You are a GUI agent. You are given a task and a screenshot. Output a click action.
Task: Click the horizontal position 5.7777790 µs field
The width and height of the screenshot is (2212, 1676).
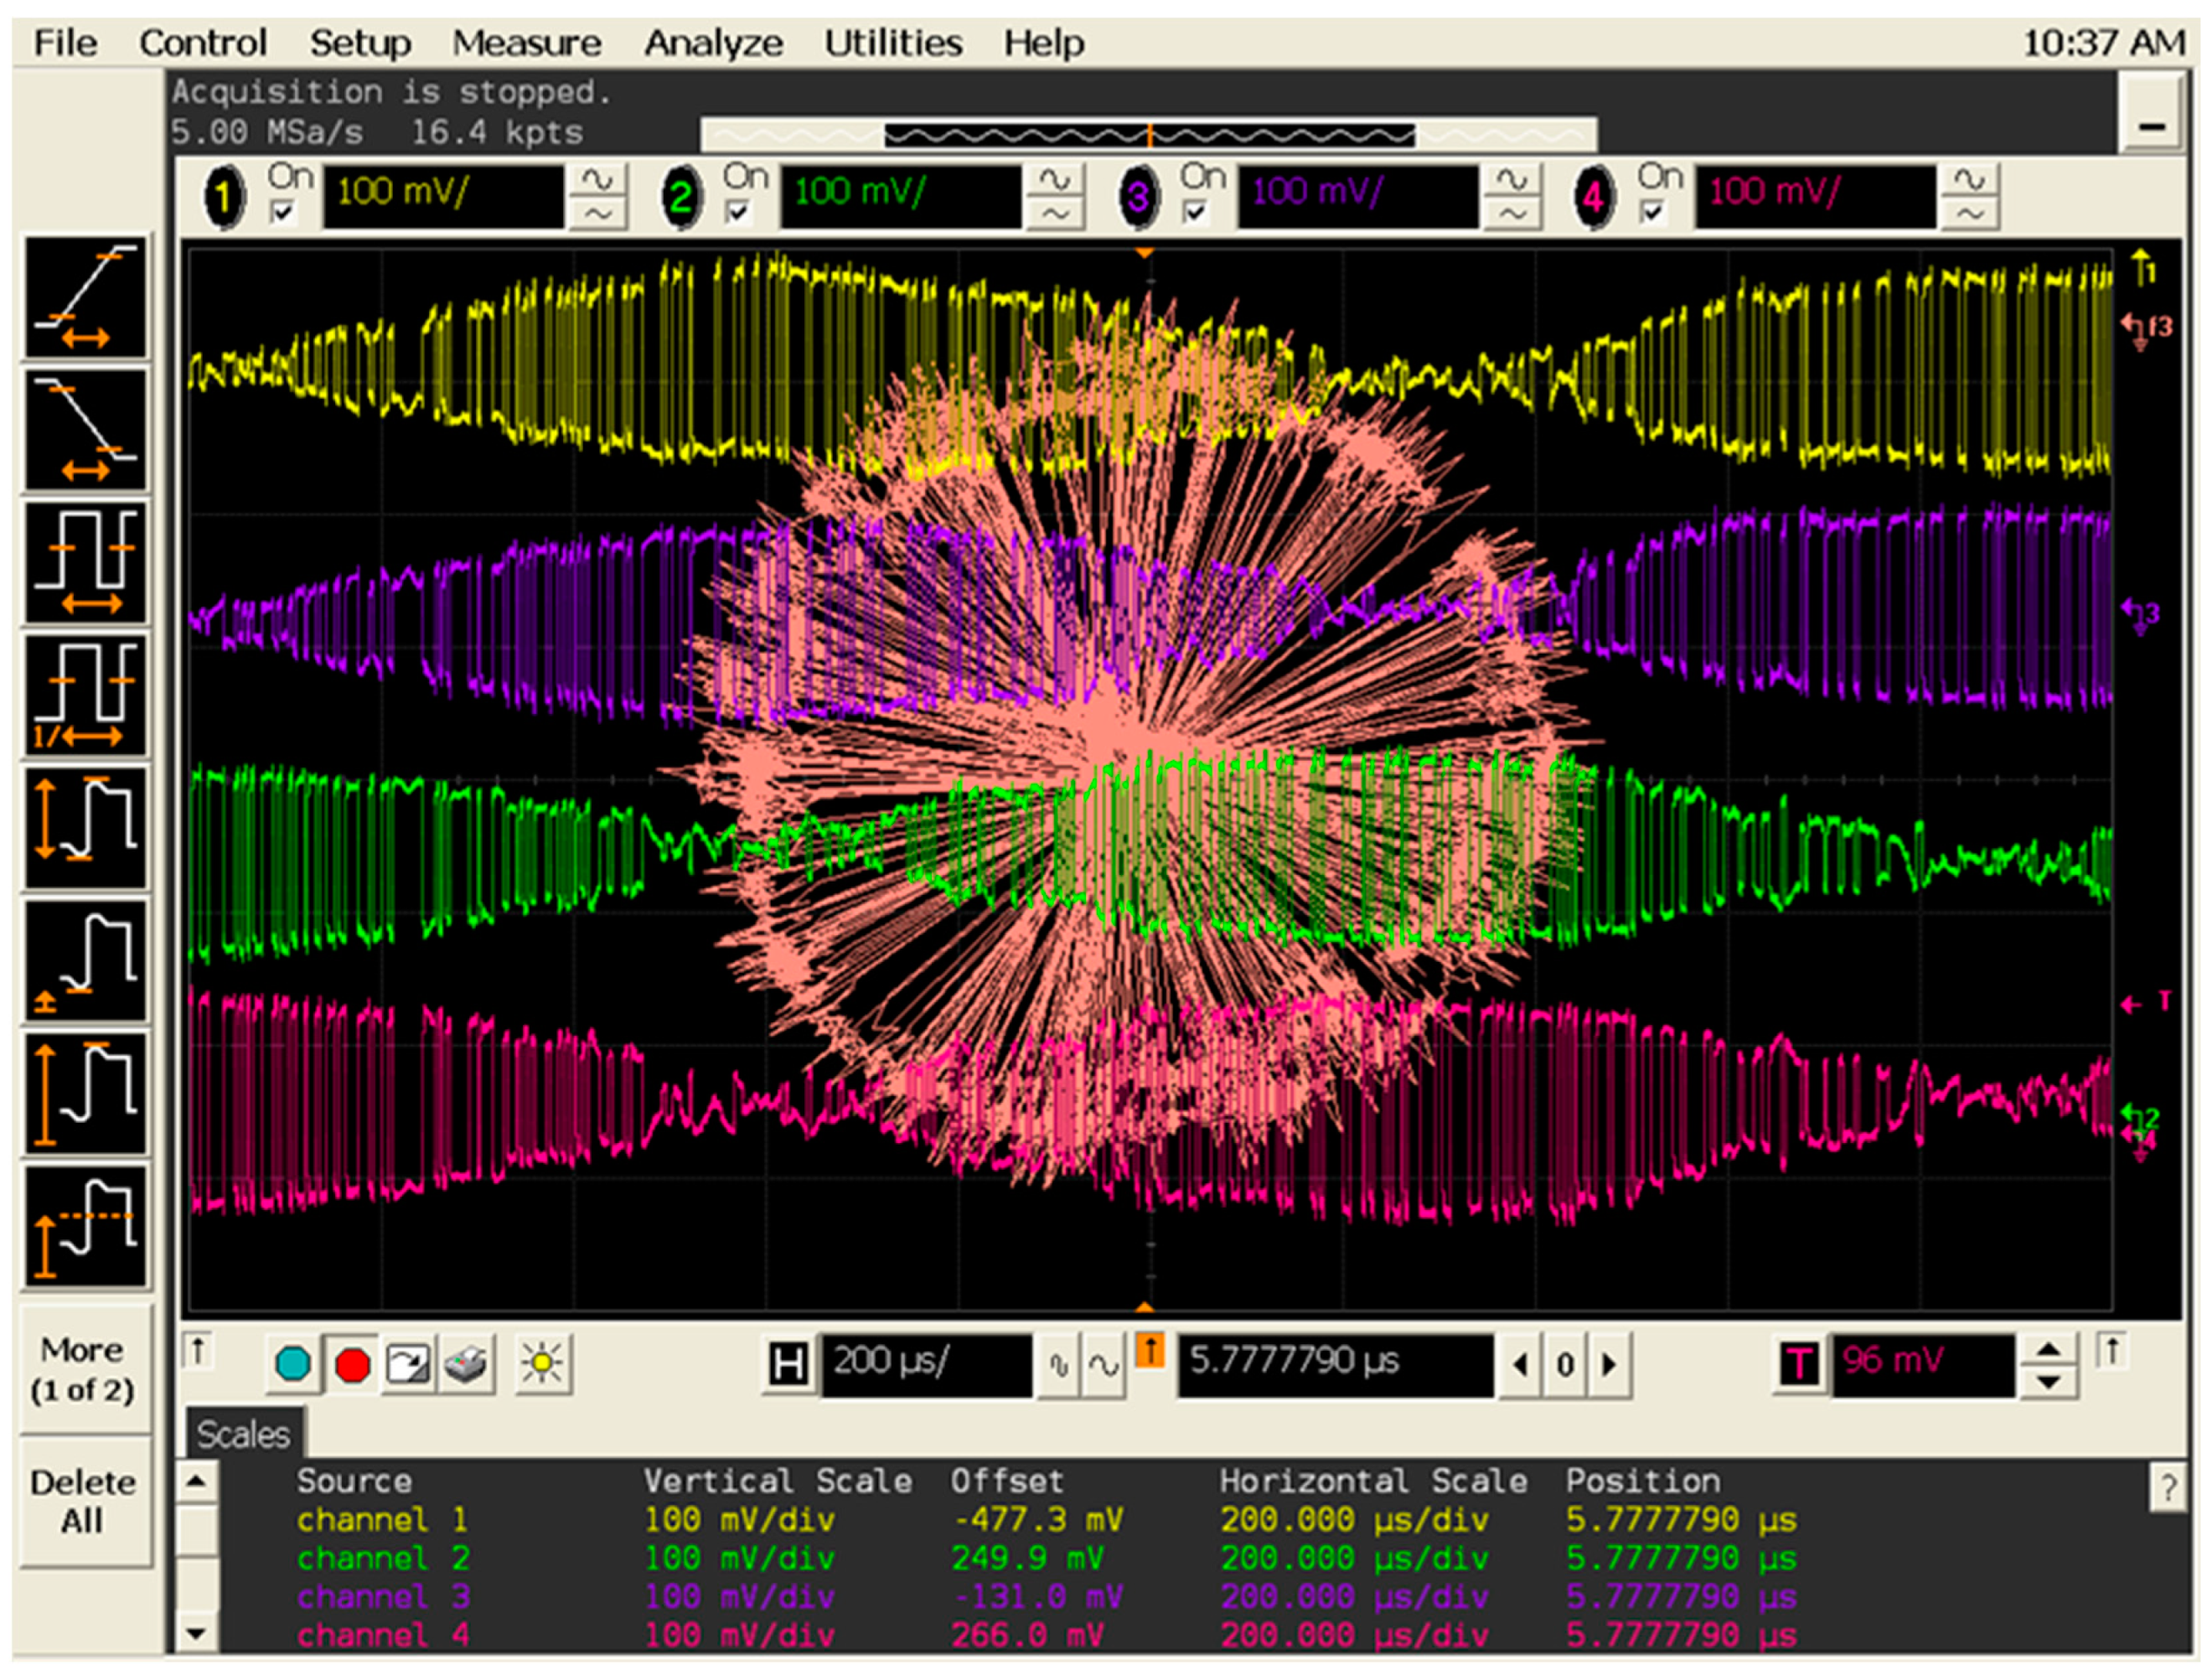click(x=1335, y=1364)
